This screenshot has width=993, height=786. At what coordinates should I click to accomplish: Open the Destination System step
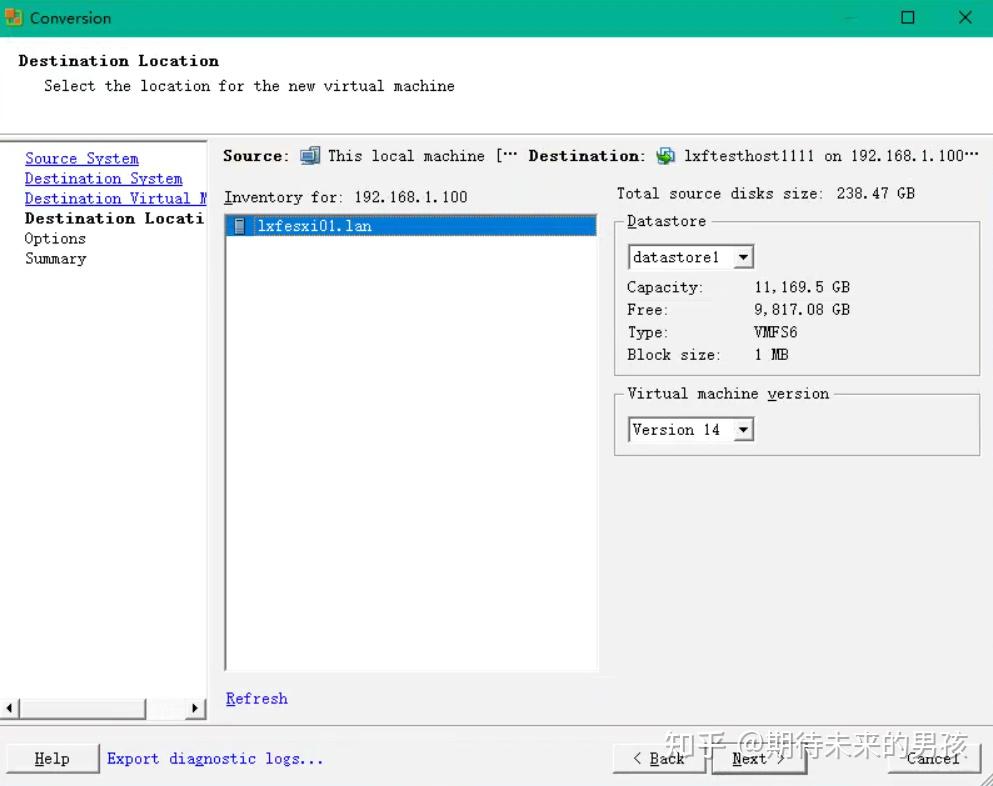coord(103,178)
